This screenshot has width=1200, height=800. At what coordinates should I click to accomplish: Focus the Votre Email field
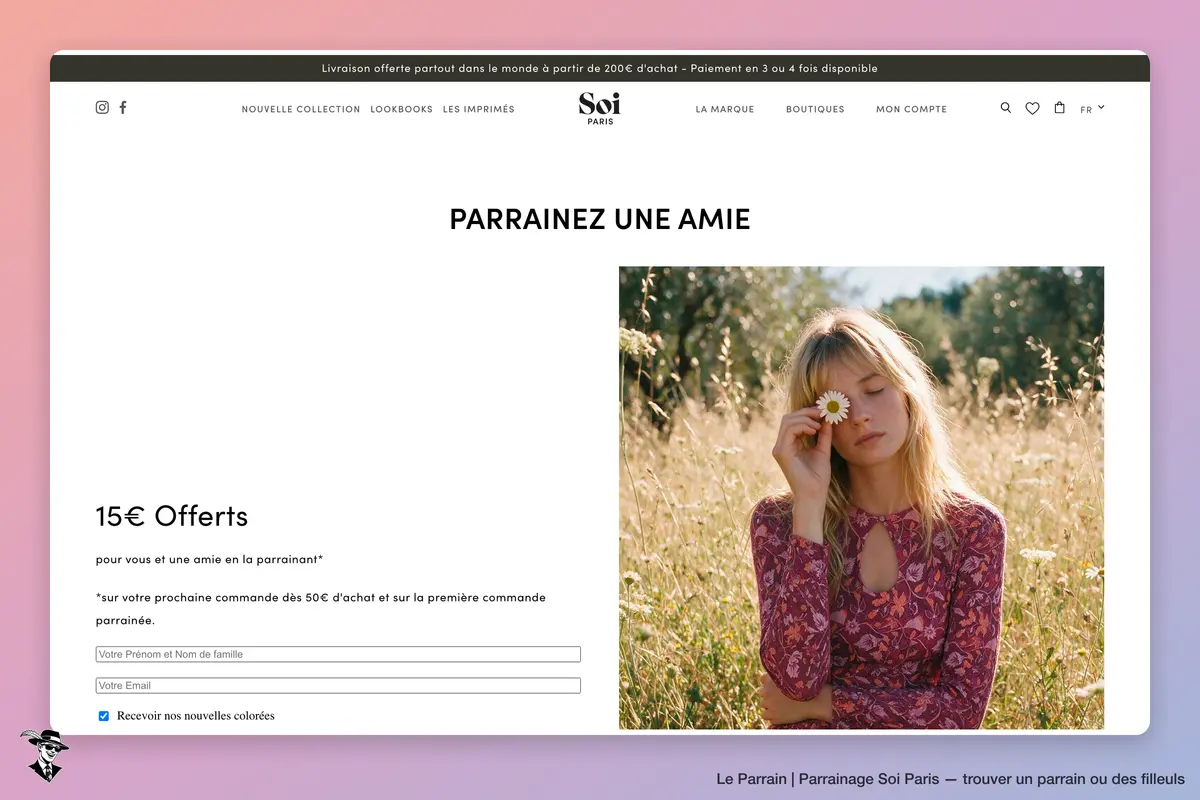click(x=338, y=686)
